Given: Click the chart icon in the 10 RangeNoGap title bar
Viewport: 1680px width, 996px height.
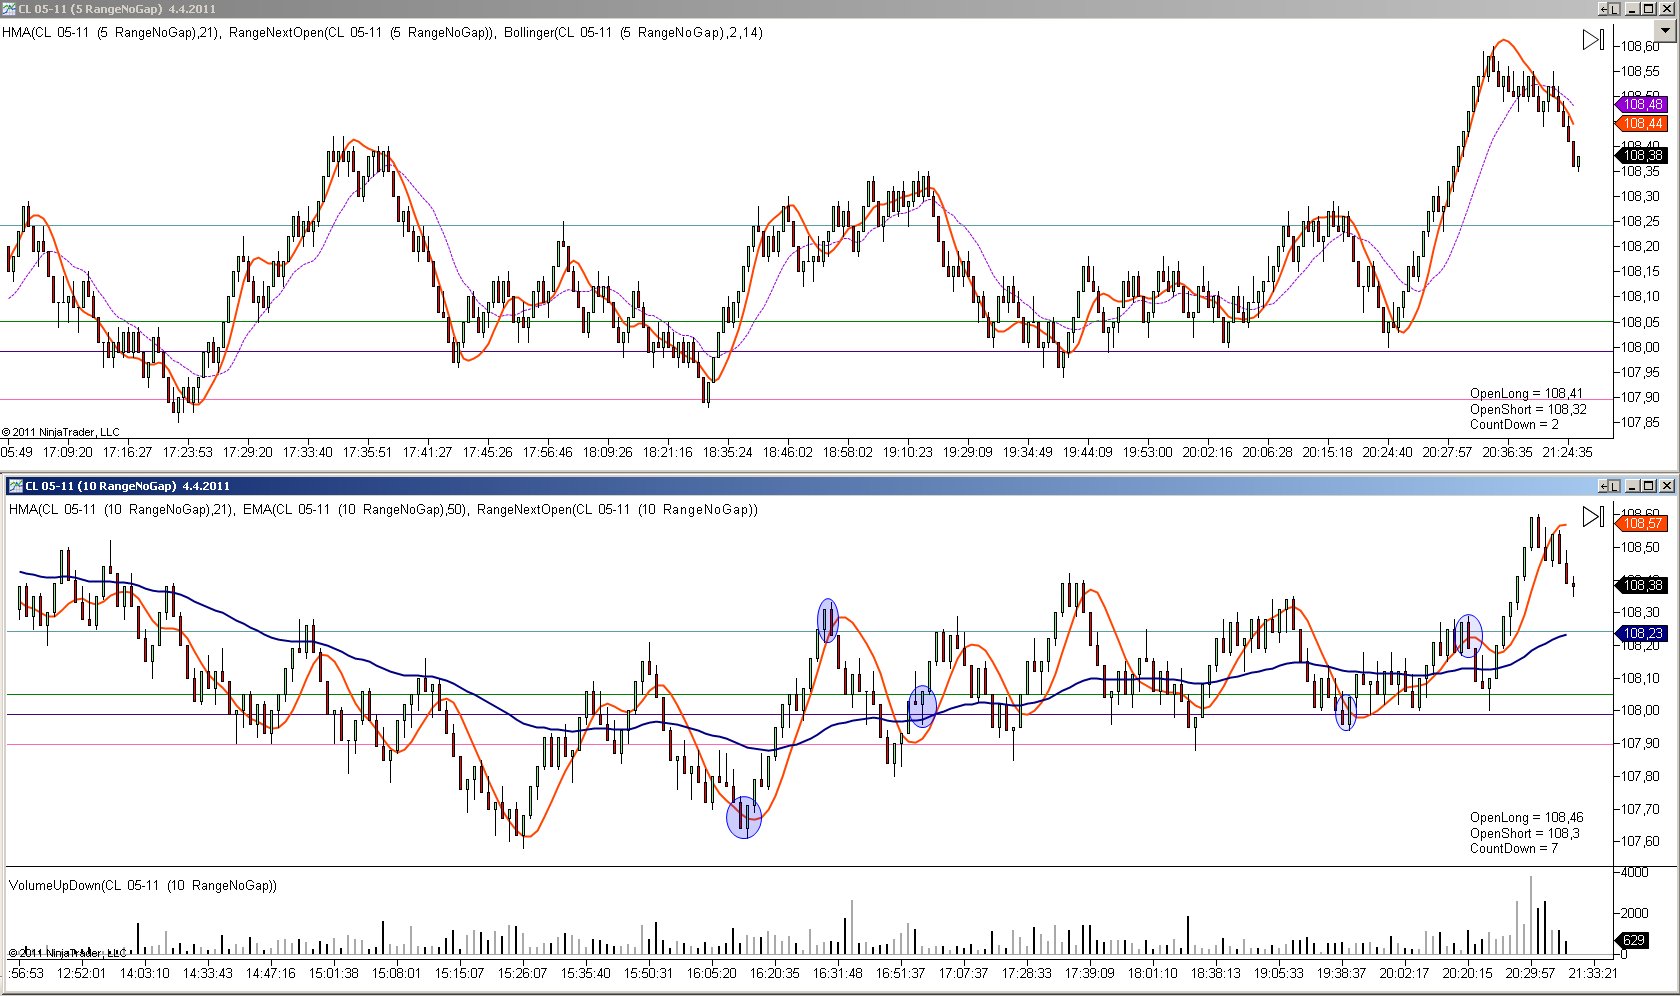Looking at the screenshot, I should (x=15, y=486).
